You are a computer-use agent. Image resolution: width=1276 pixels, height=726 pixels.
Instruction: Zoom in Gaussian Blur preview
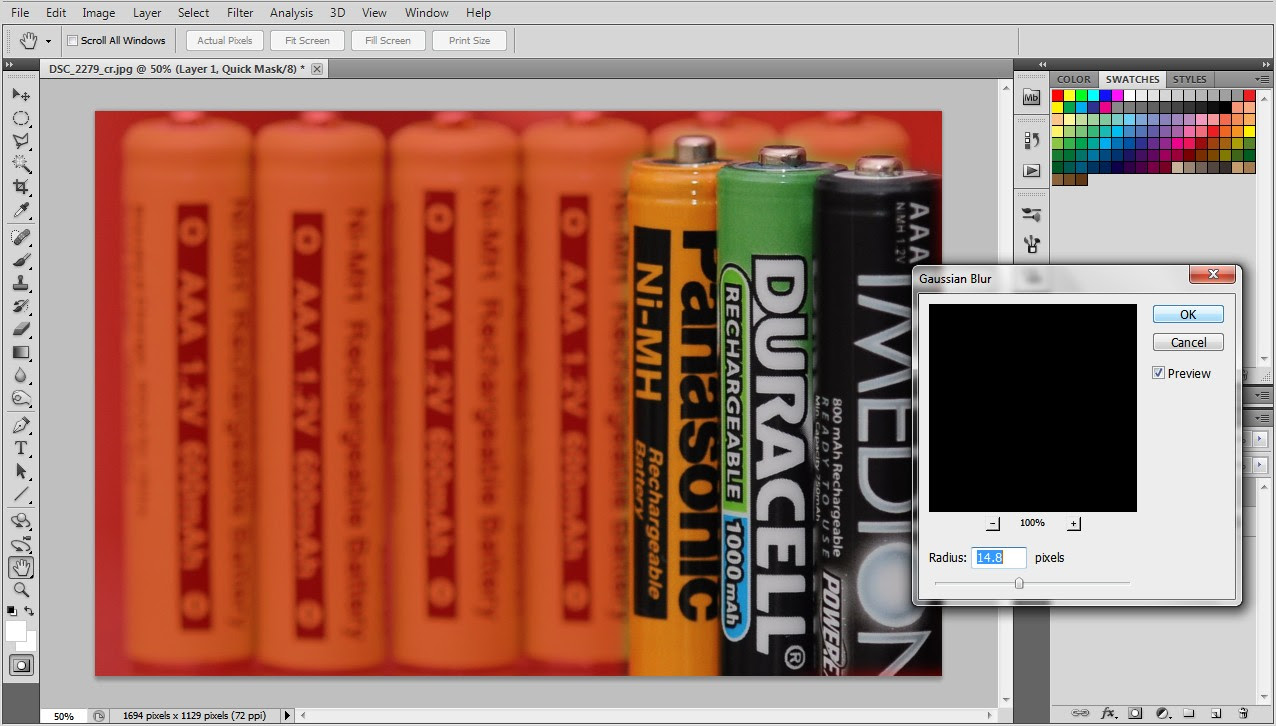pyautogui.click(x=1073, y=523)
